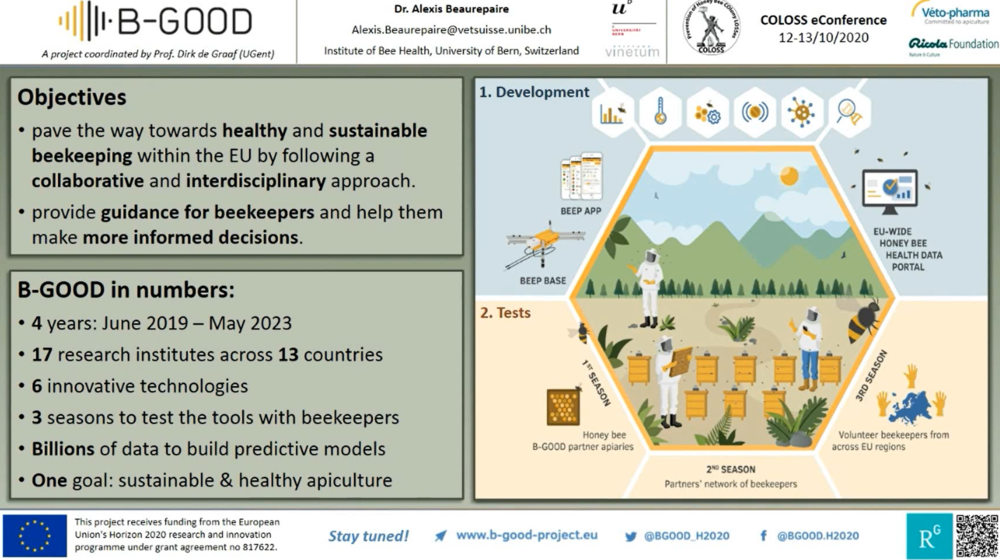1000x560 pixels.
Task: Click 'One goal: sustainable & healthy apiculture'
Action: click(212, 480)
